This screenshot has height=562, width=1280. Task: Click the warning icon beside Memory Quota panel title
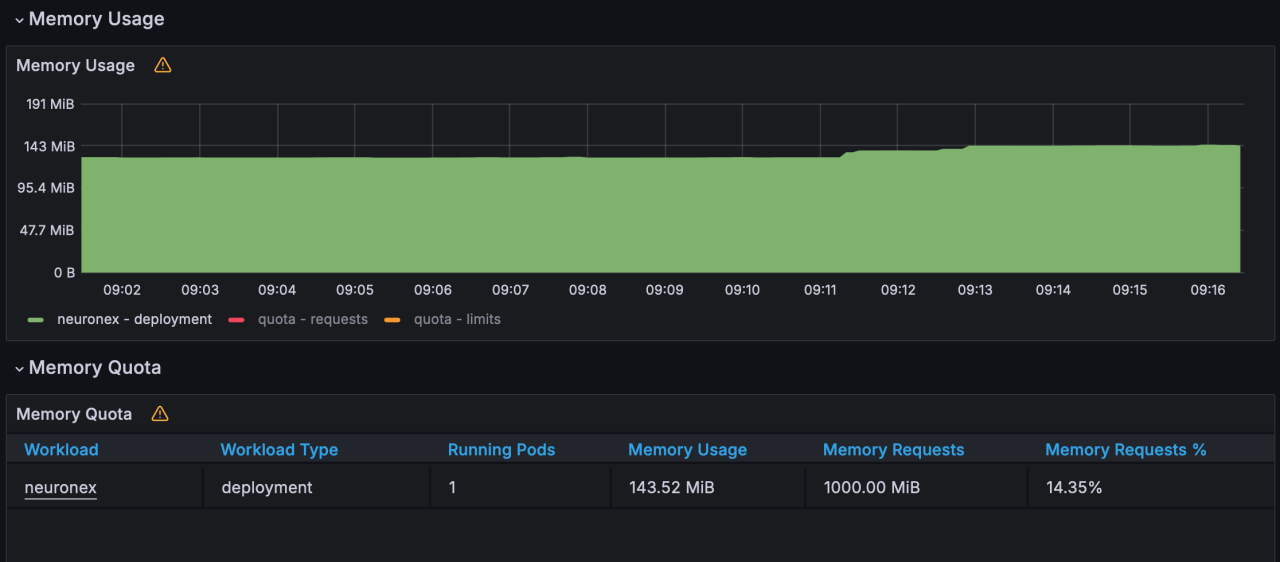160,414
